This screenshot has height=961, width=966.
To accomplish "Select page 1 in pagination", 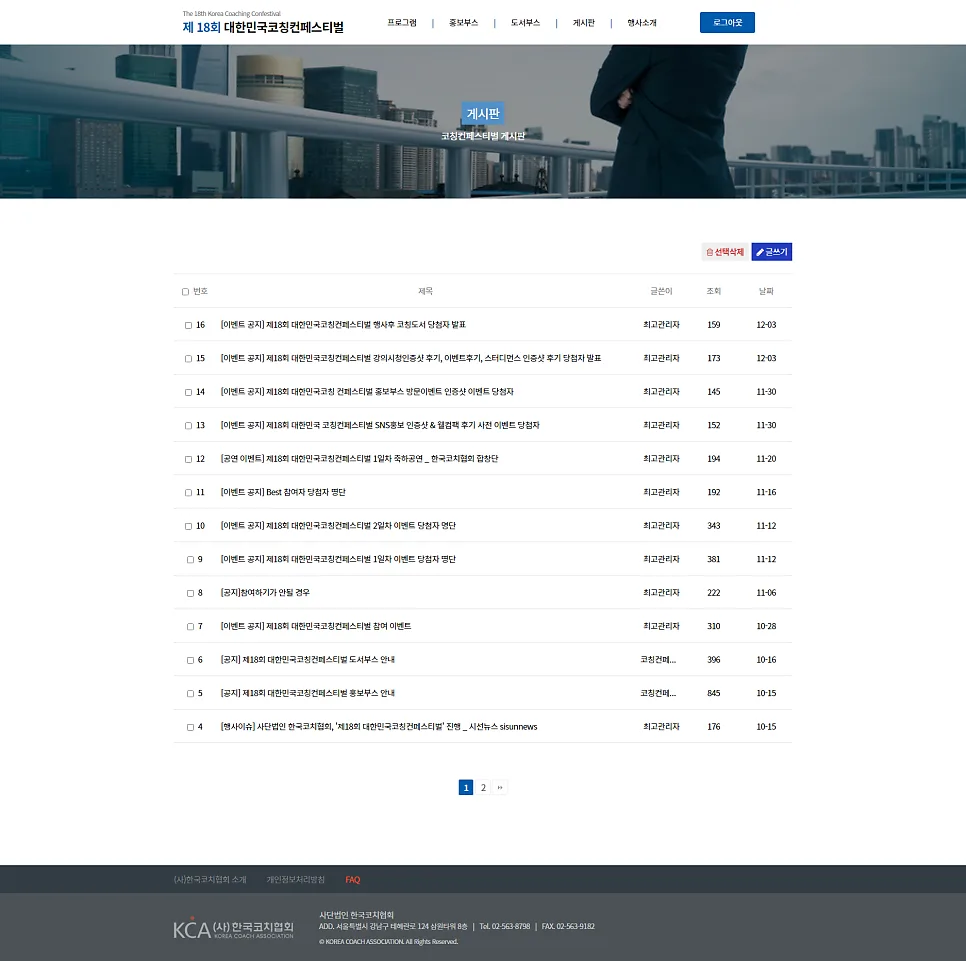I will tap(466, 787).
